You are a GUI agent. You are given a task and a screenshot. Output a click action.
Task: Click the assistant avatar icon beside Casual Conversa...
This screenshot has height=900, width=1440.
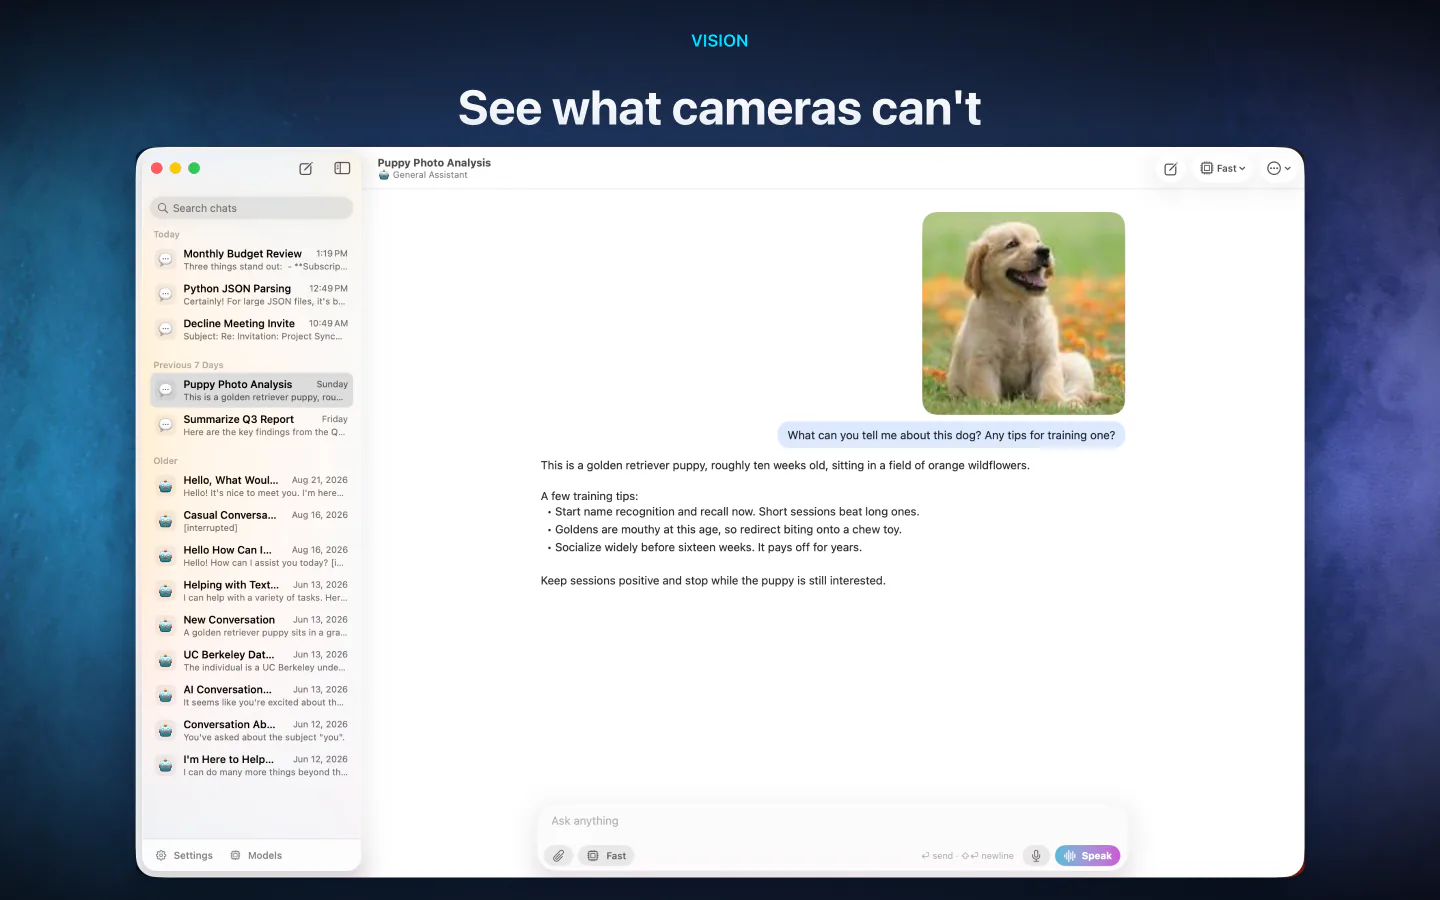click(x=166, y=521)
